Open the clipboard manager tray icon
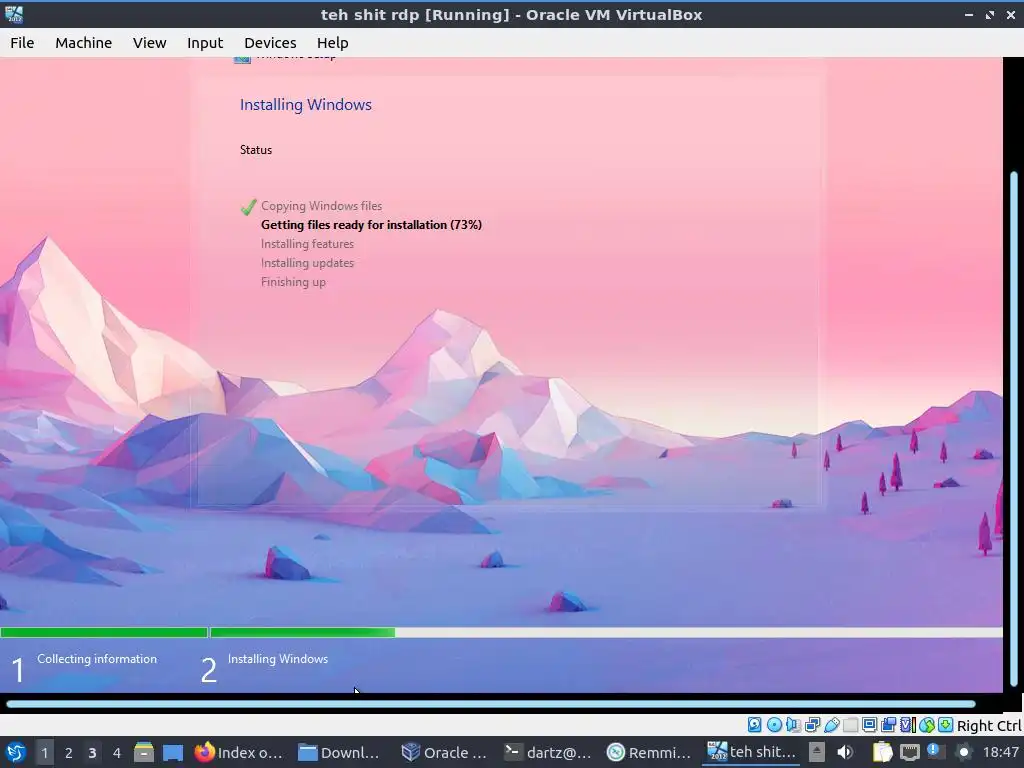The width and height of the screenshot is (1024, 768). (x=882, y=752)
